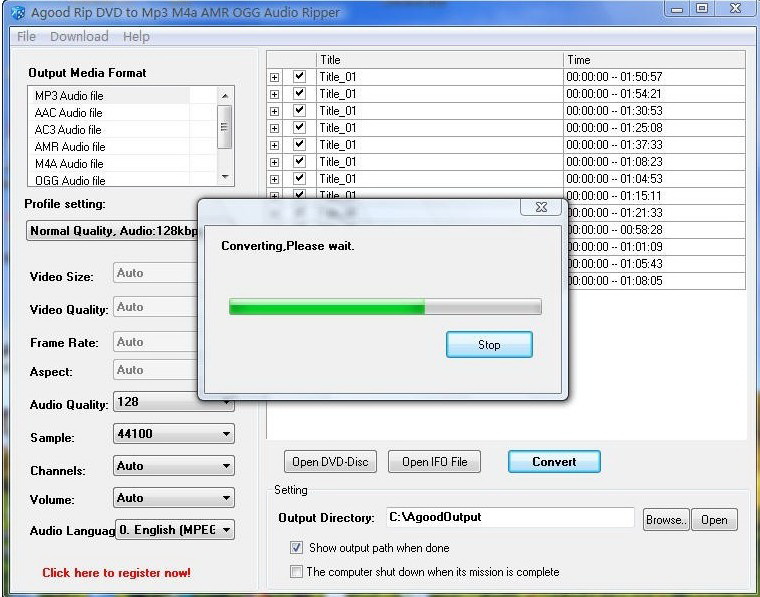
Task: Expand the title row lasting 01:37:33
Action: click(x=274, y=145)
